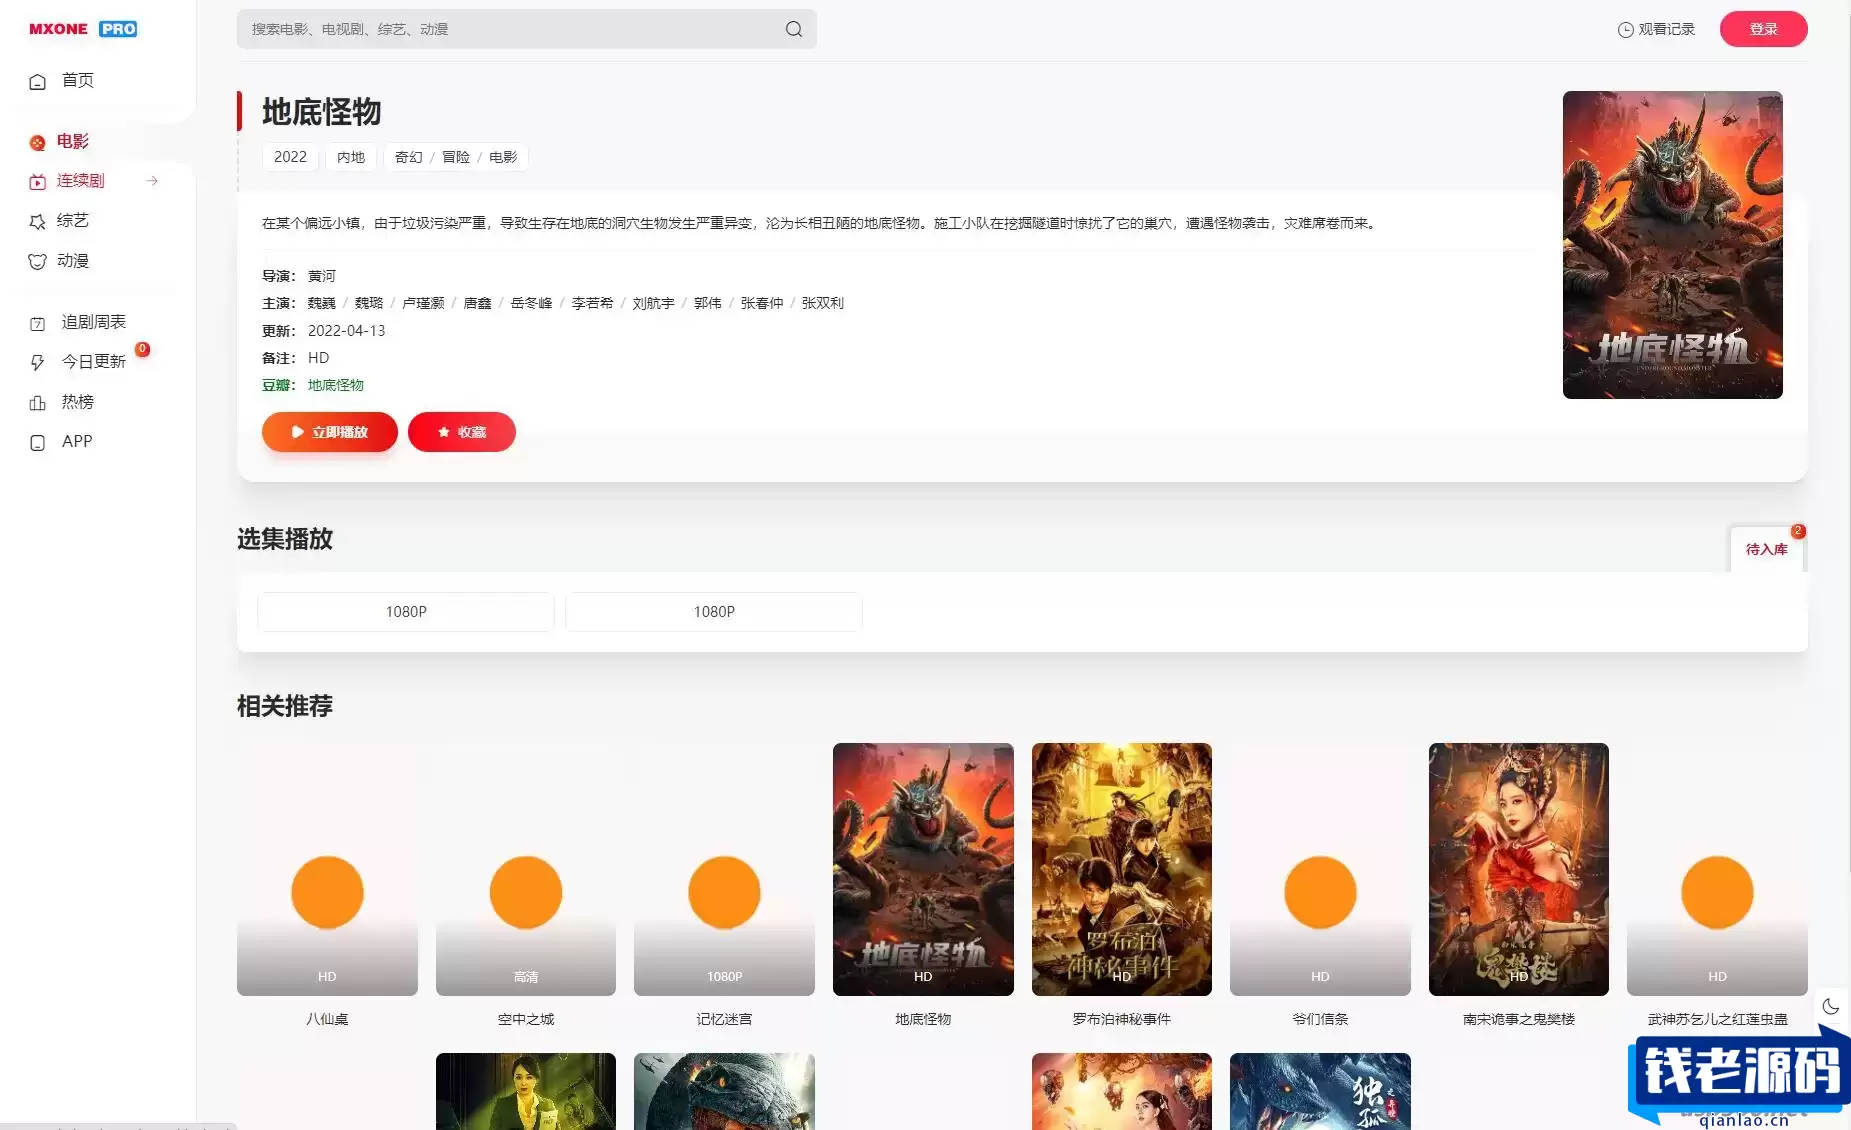Play the second 1080P episode source
This screenshot has width=1851, height=1130.
point(714,612)
